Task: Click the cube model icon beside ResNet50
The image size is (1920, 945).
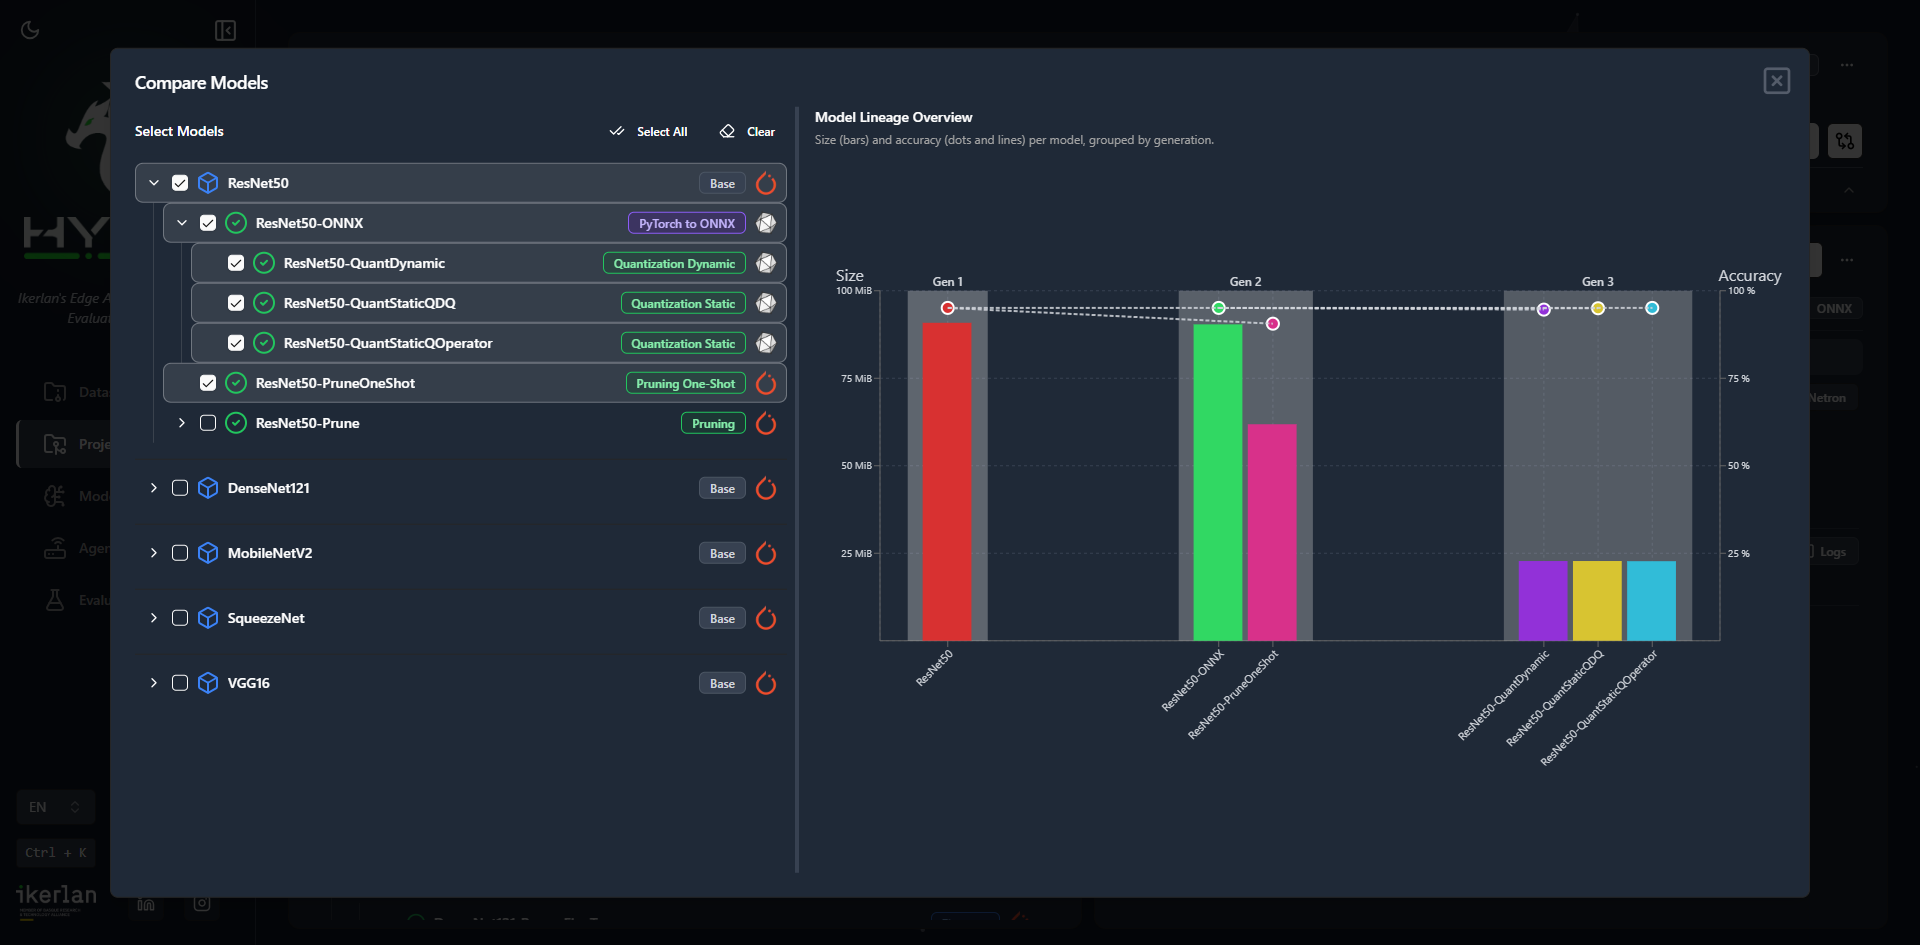Action: [x=208, y=183]
